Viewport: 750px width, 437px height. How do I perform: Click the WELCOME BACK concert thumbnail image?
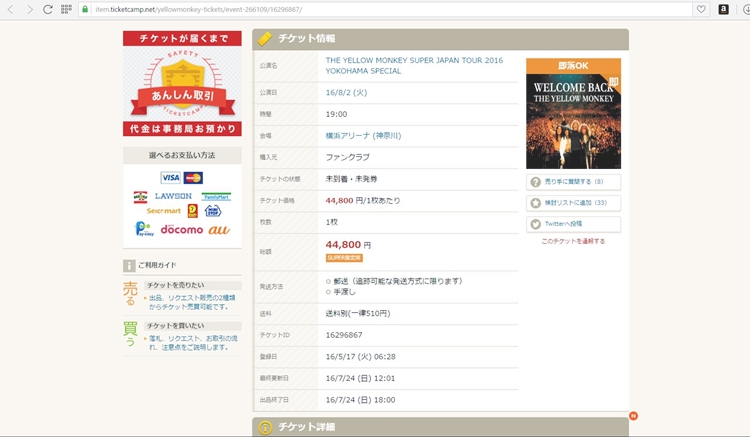tap(573, 113)
